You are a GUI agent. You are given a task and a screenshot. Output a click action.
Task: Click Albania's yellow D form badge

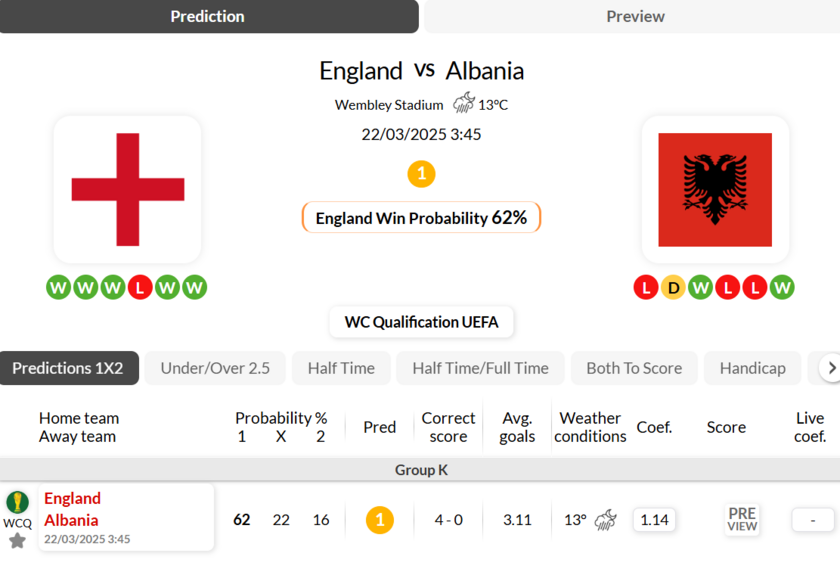tap(673, 288)
